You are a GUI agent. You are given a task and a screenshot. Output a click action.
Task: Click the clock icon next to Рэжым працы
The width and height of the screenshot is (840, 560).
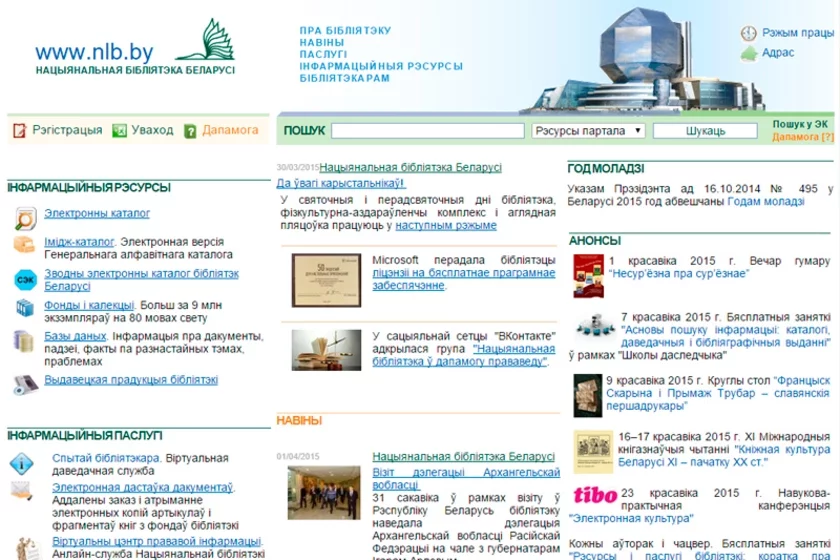749,33
